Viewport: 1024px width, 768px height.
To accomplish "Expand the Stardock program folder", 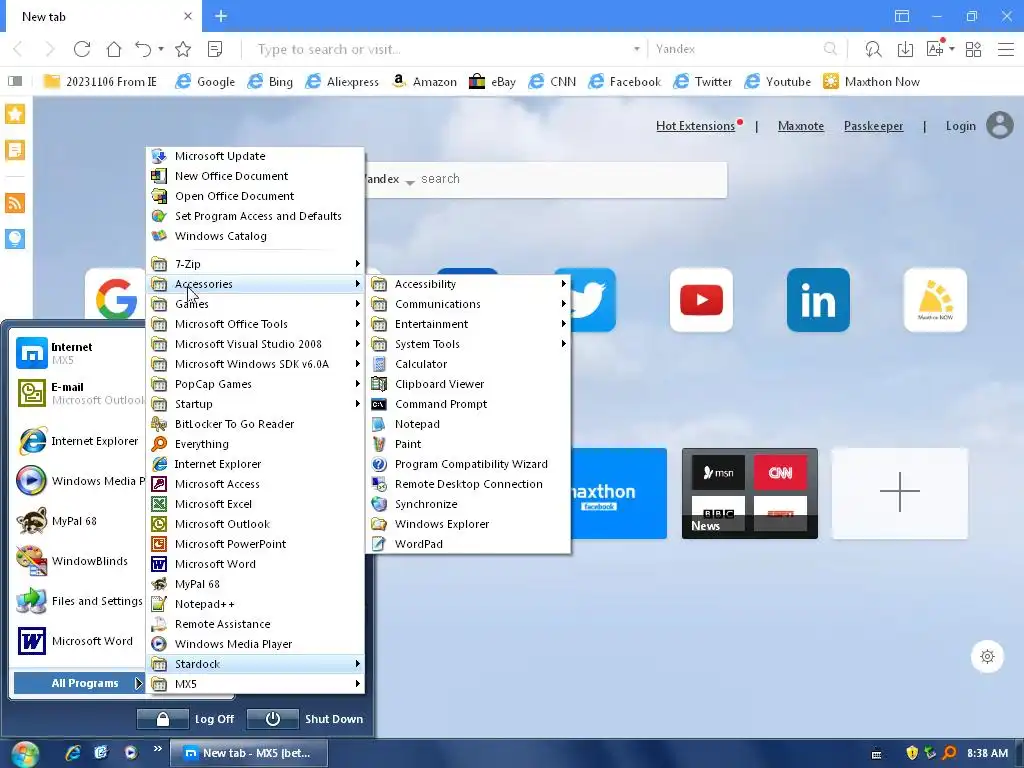I will click(255, 664).
